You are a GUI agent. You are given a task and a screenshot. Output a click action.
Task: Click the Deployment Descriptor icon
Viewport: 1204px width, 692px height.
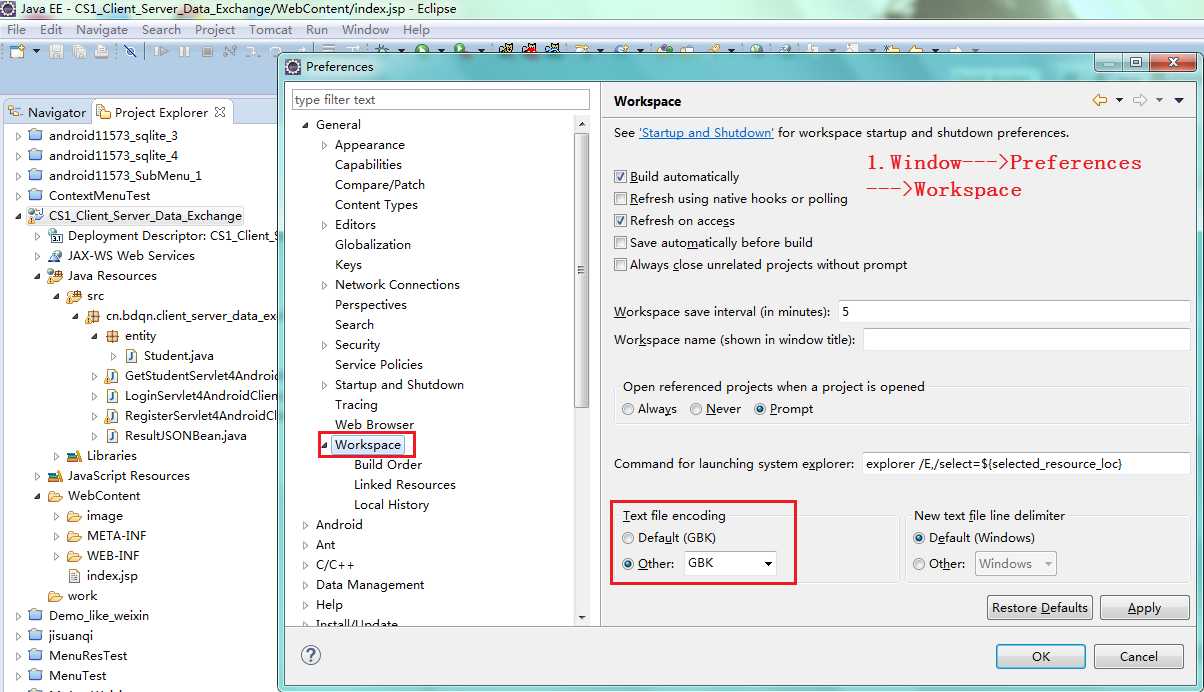click(x=56, y=236)
